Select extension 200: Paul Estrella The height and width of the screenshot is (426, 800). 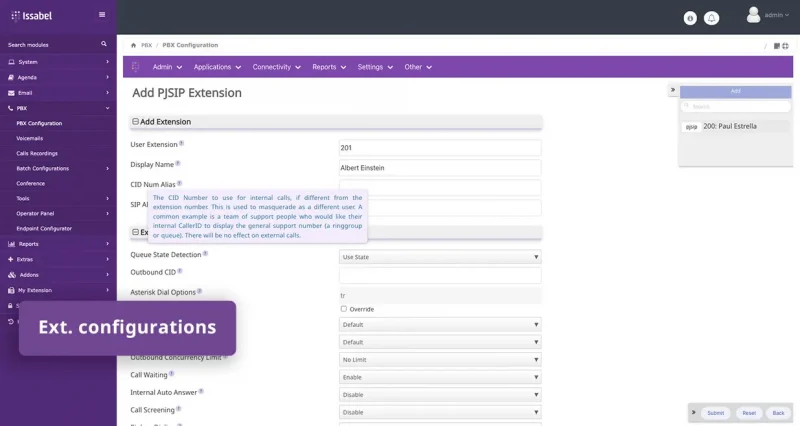coord(729,127)
